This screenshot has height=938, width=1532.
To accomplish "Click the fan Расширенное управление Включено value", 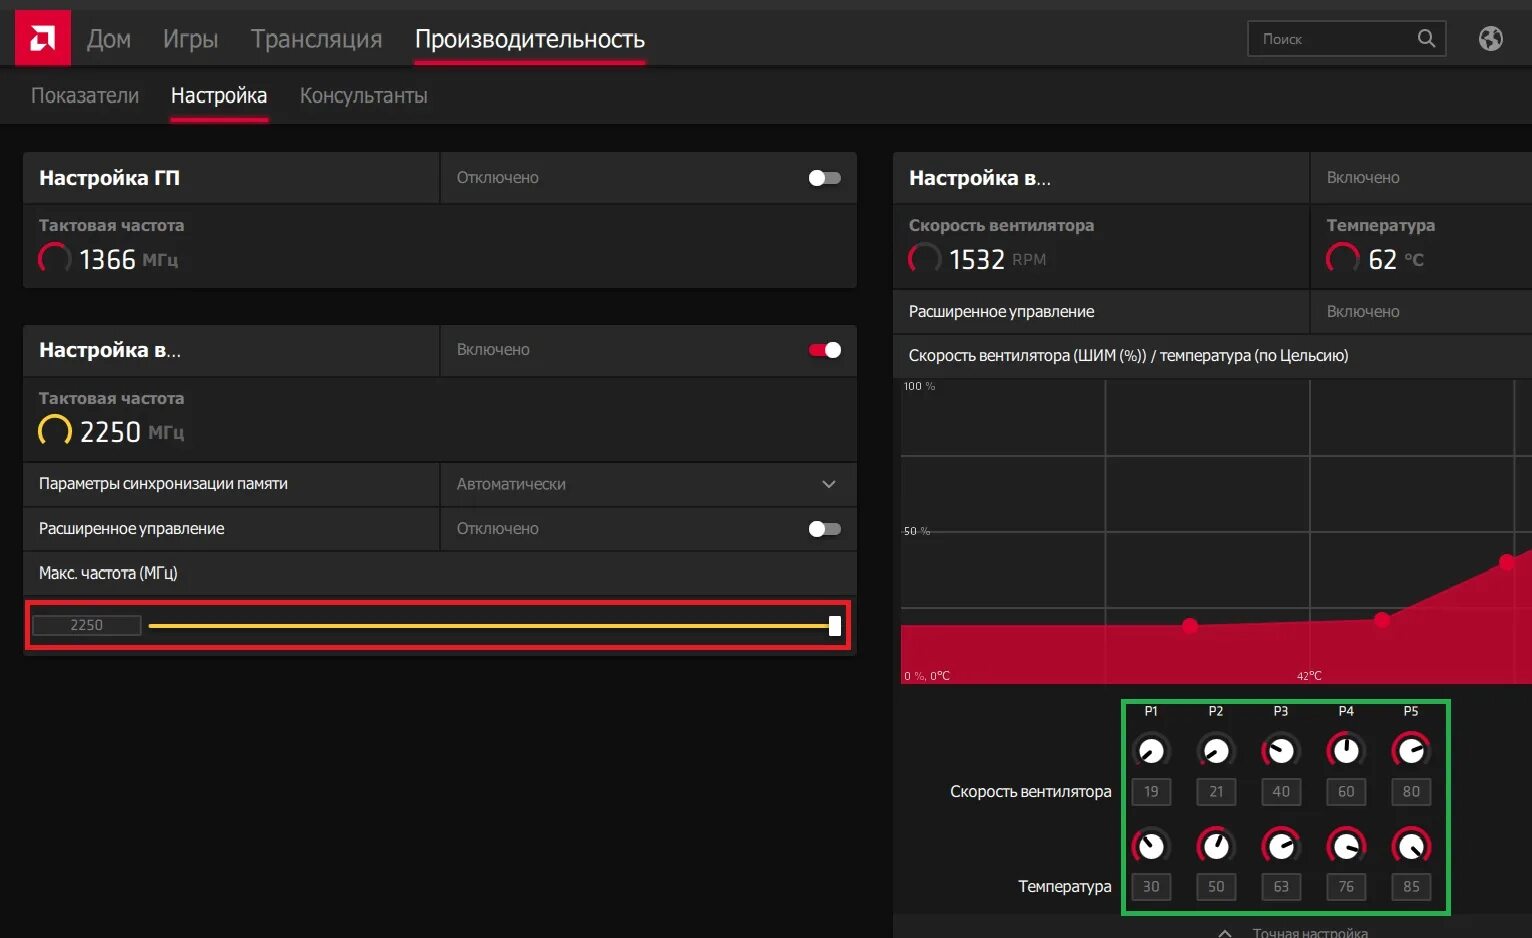I will pyautogui.click(x=1363, y=312).
